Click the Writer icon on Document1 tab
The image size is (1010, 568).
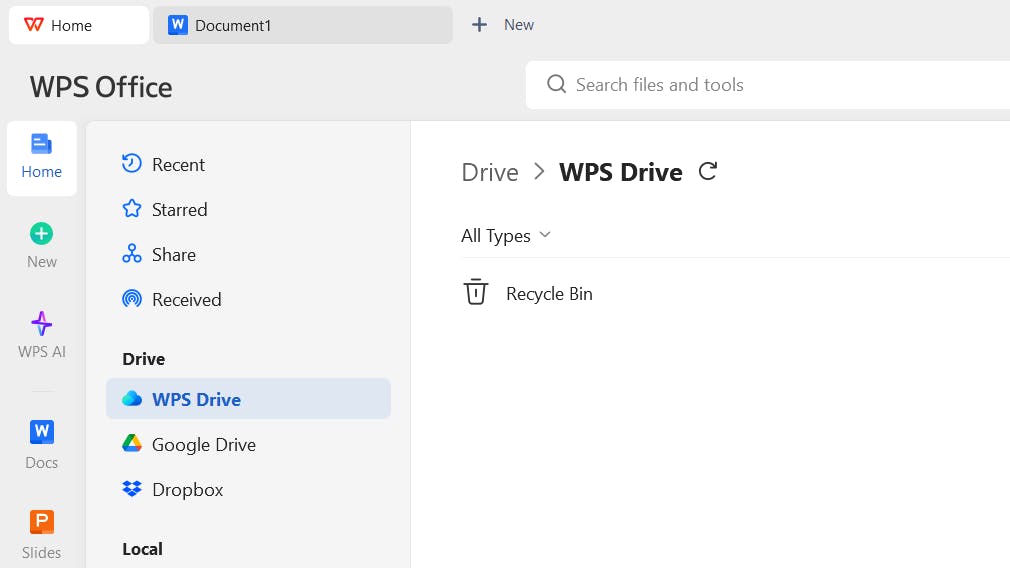point(178,25)
